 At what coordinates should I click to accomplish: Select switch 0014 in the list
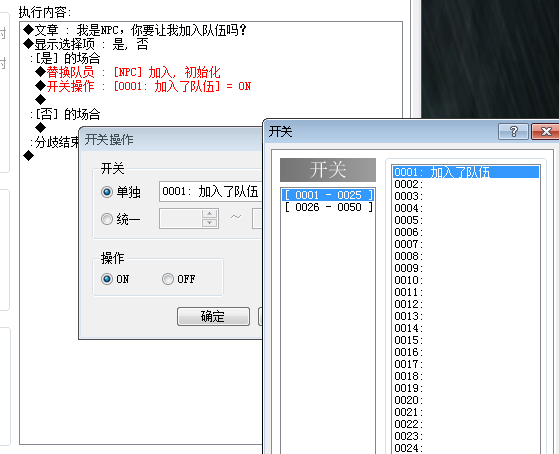pyautogui.click(x=466, y=328)
